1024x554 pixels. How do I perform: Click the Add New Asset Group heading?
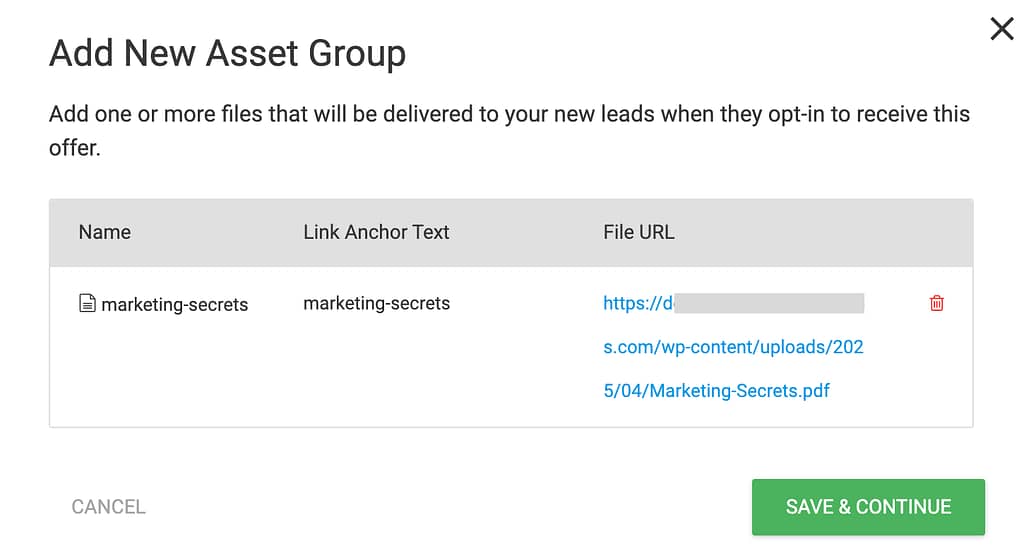pyautogui.click(x=227, y=53)
